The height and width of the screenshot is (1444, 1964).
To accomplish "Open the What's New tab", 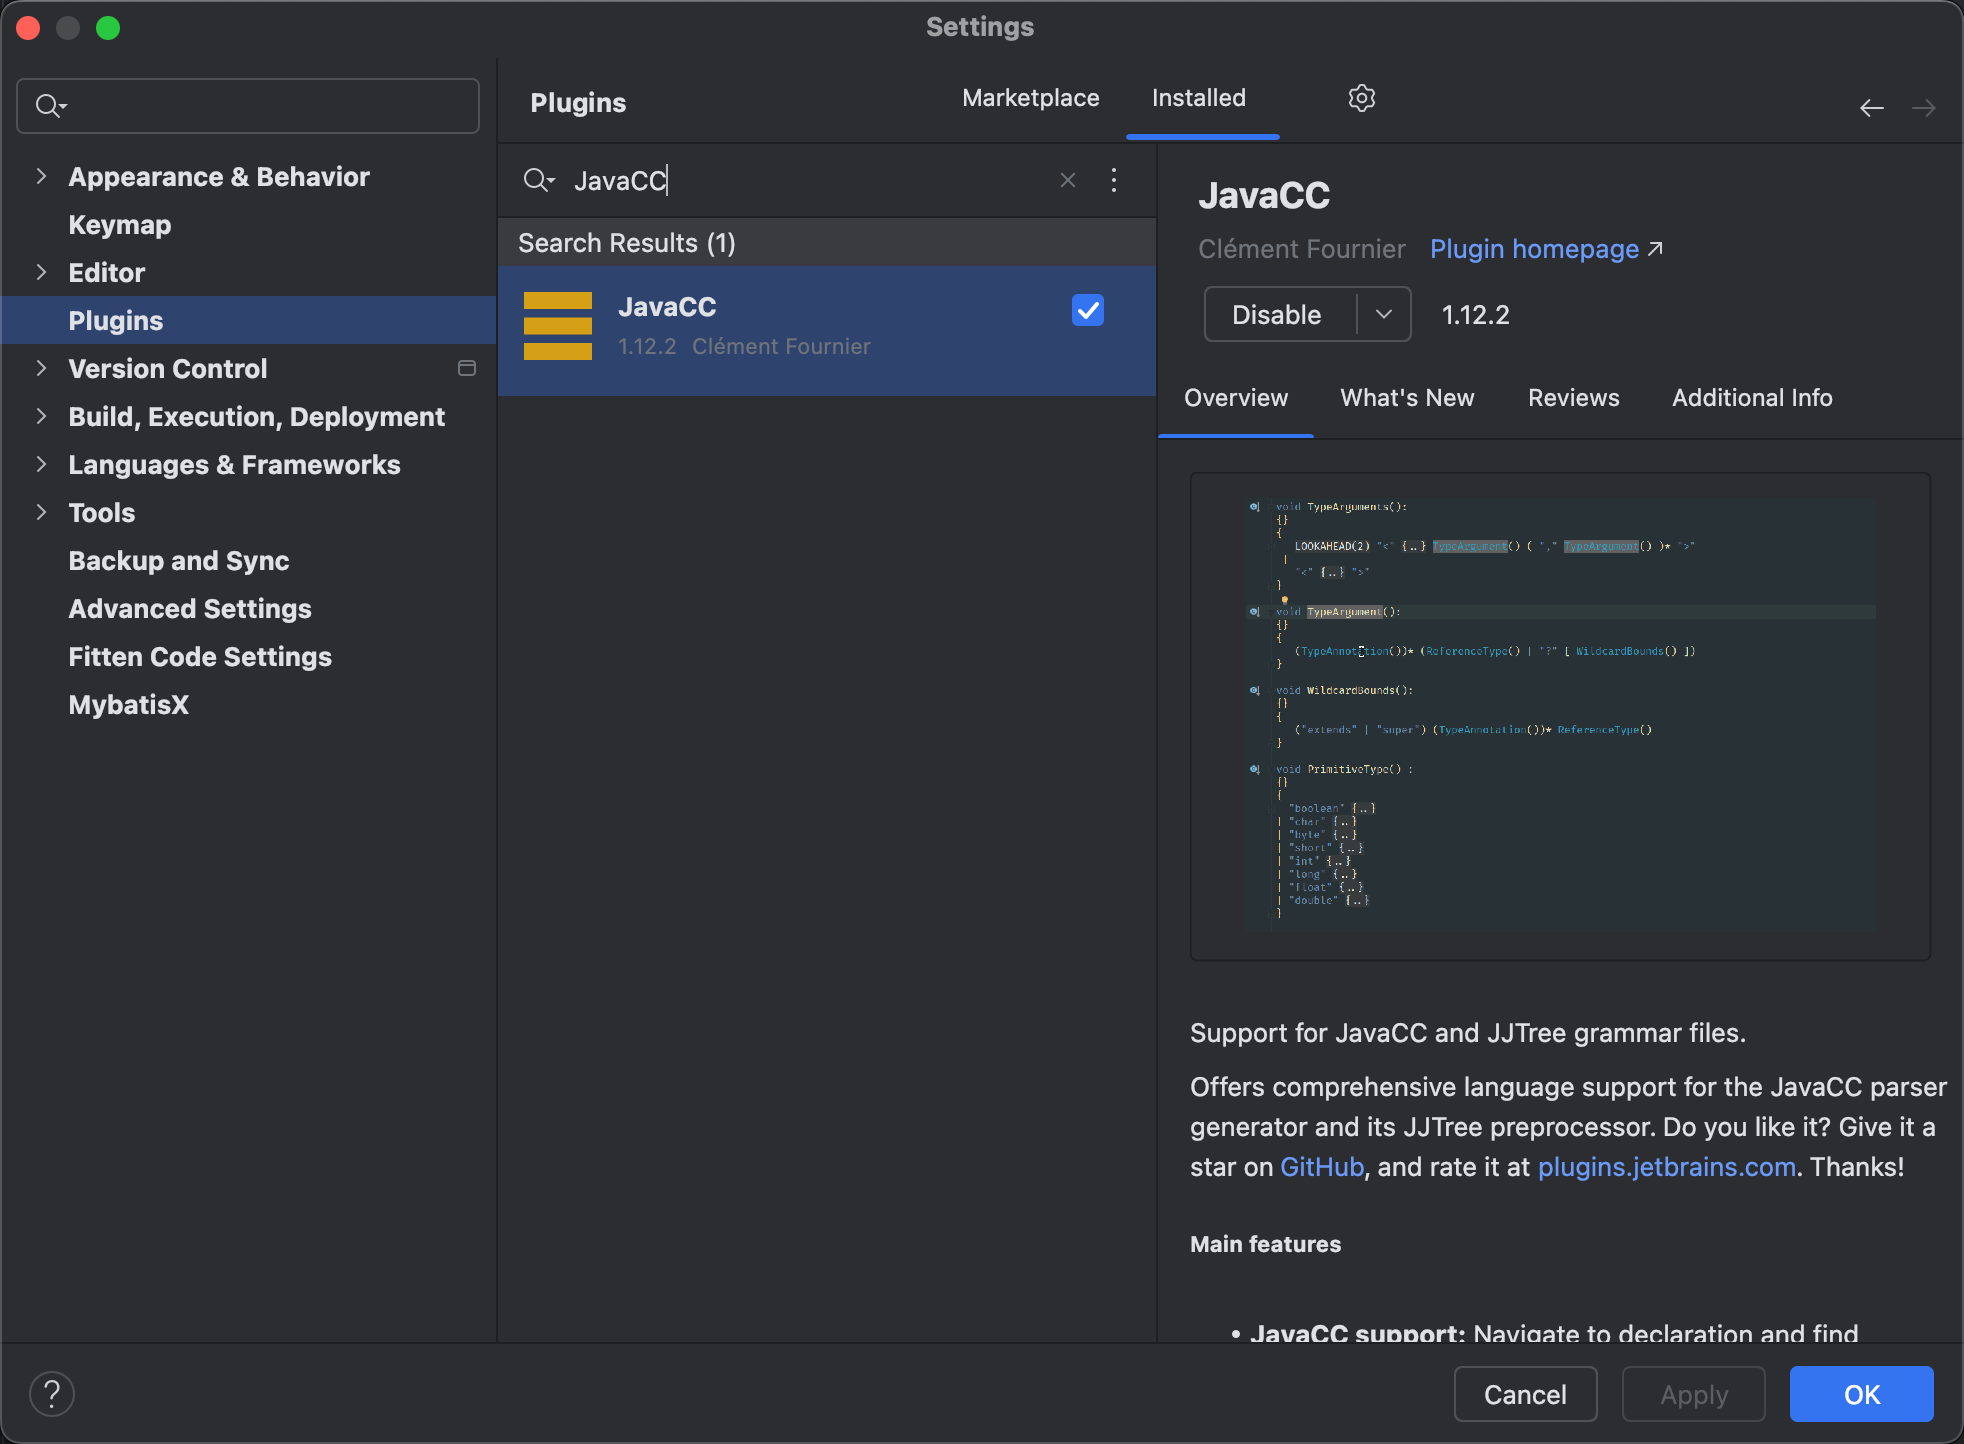I will (1407, 398).
